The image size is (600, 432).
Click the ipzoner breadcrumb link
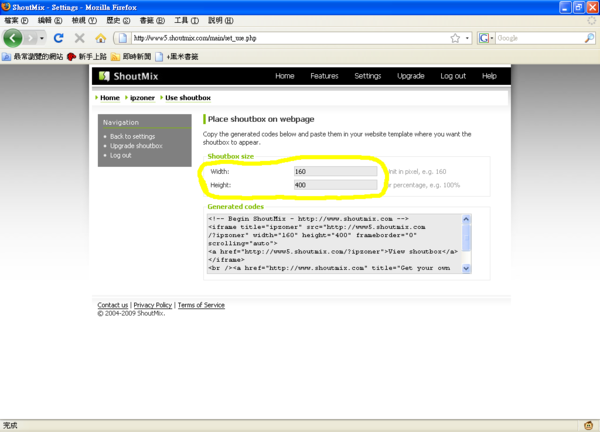(142, 98)
